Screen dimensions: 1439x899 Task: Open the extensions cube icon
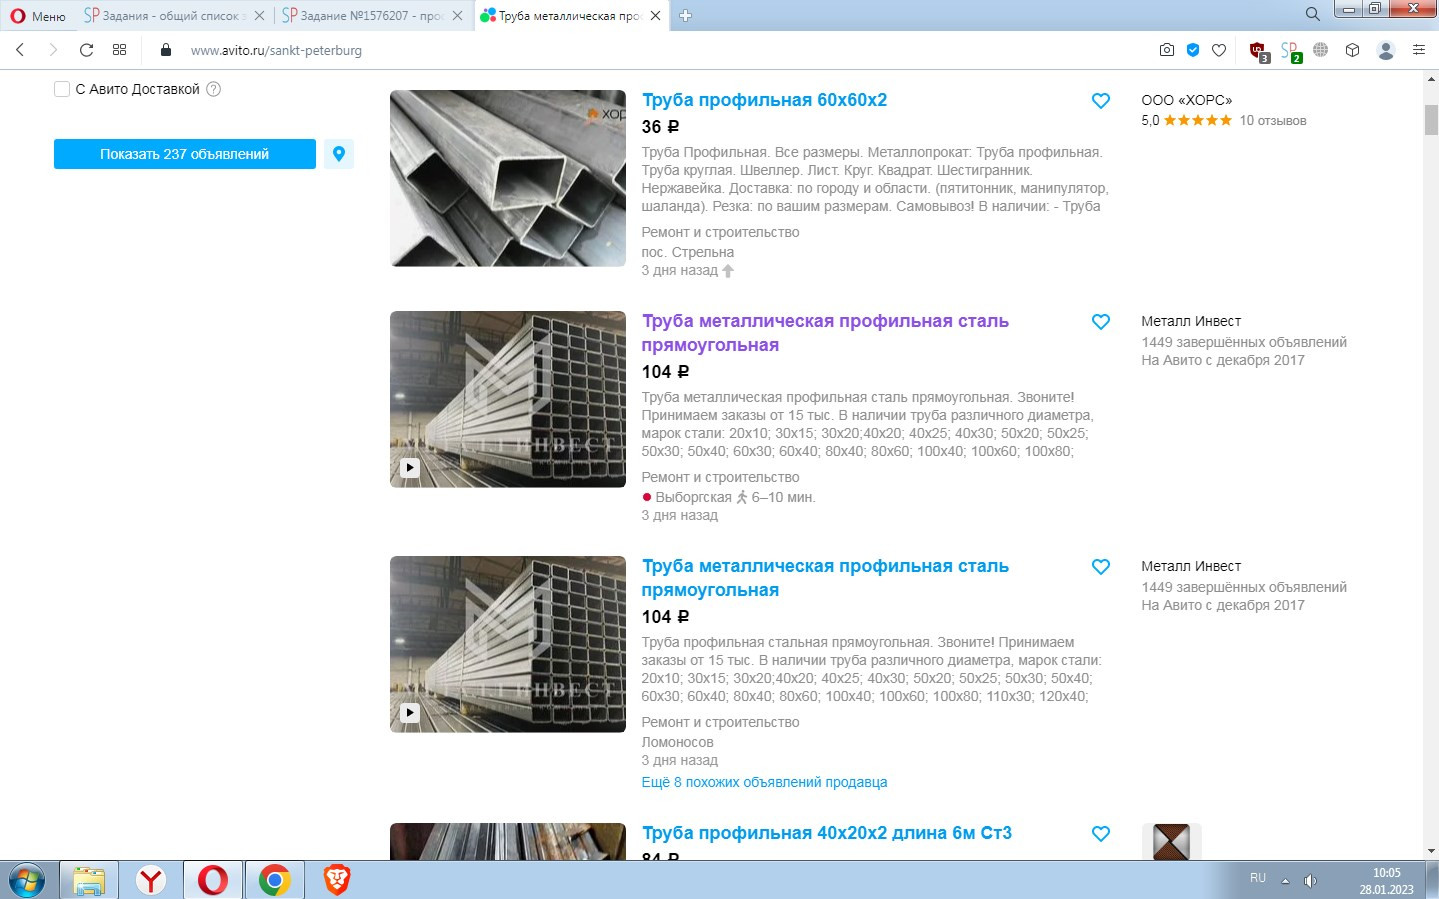tap(1353, 50)
